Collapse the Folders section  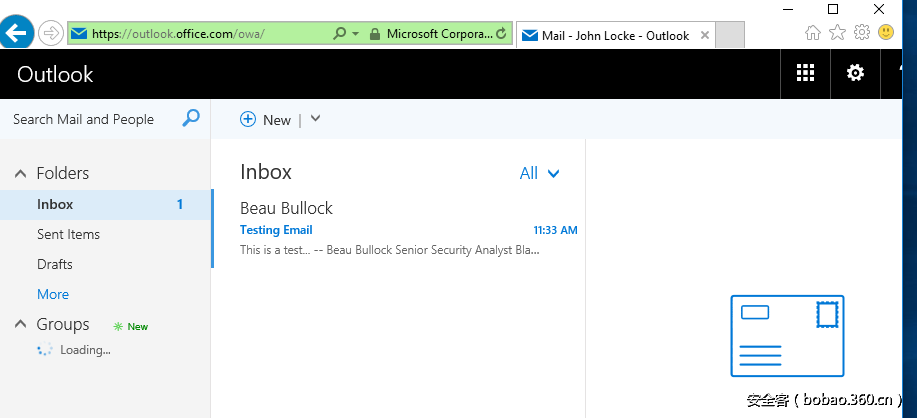(x=20, y=174)
